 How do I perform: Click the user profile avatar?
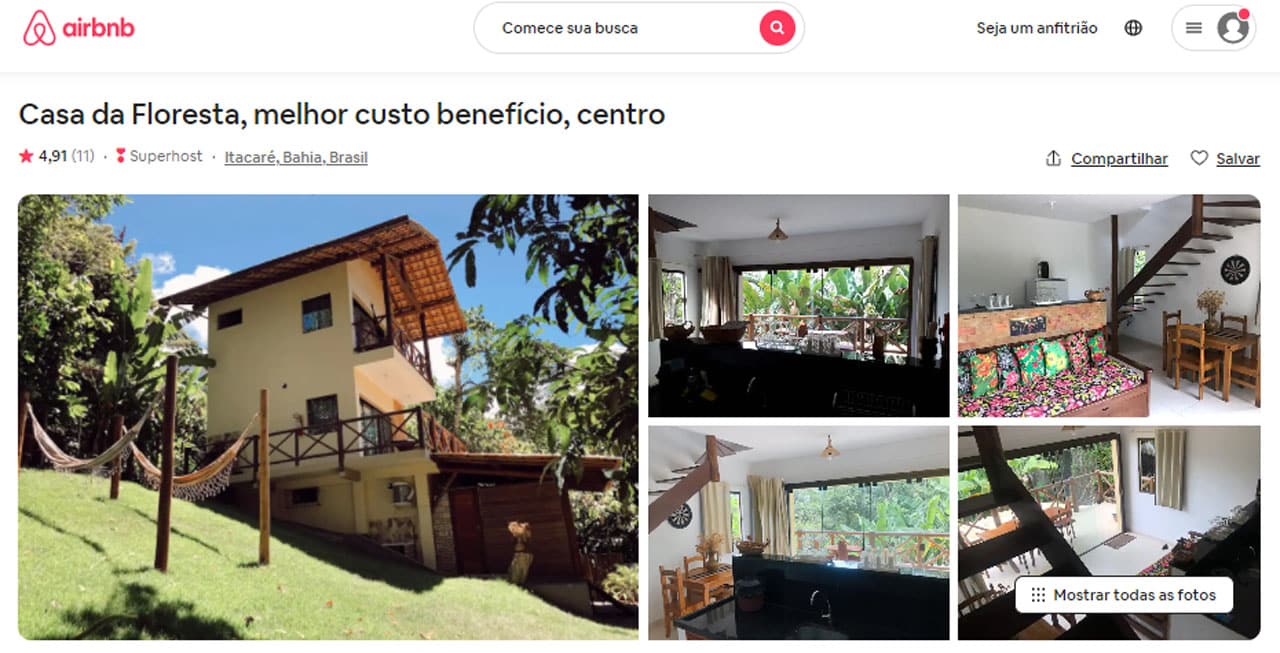[1233, 28]
